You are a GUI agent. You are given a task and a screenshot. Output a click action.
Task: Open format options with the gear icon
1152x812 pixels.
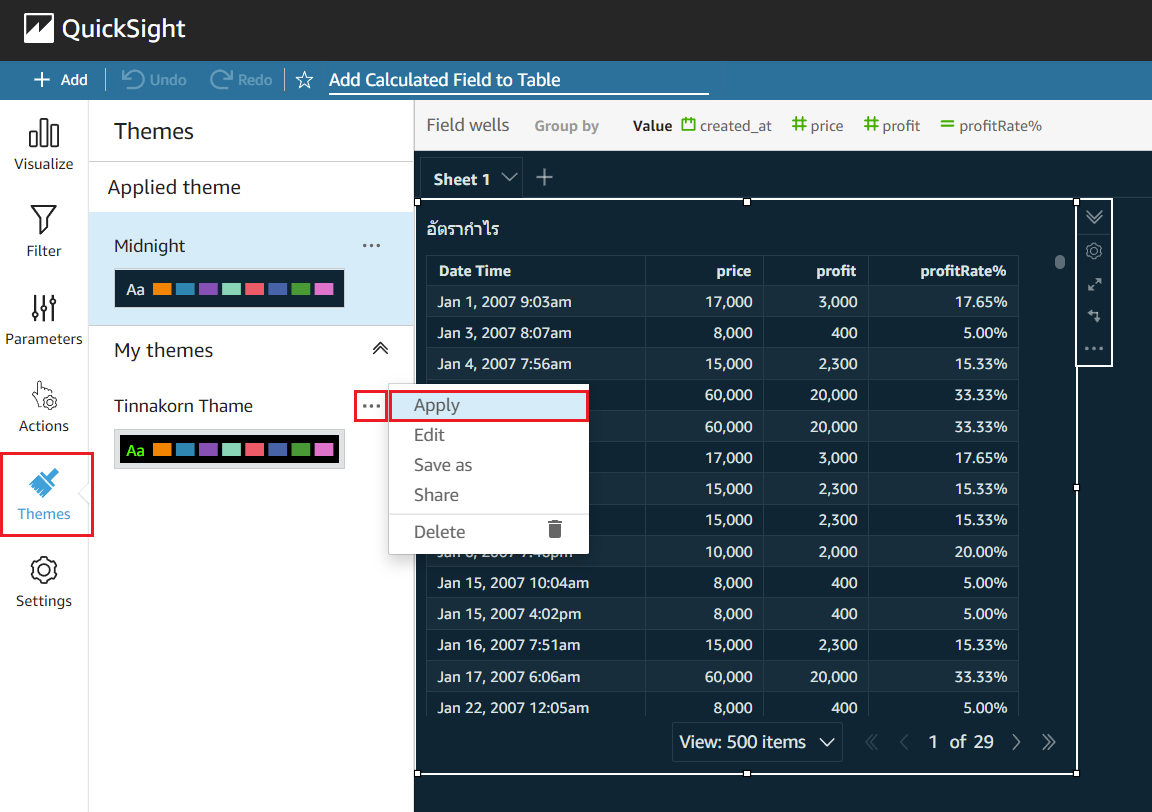pyautogui.click(x=1093, y=251)
